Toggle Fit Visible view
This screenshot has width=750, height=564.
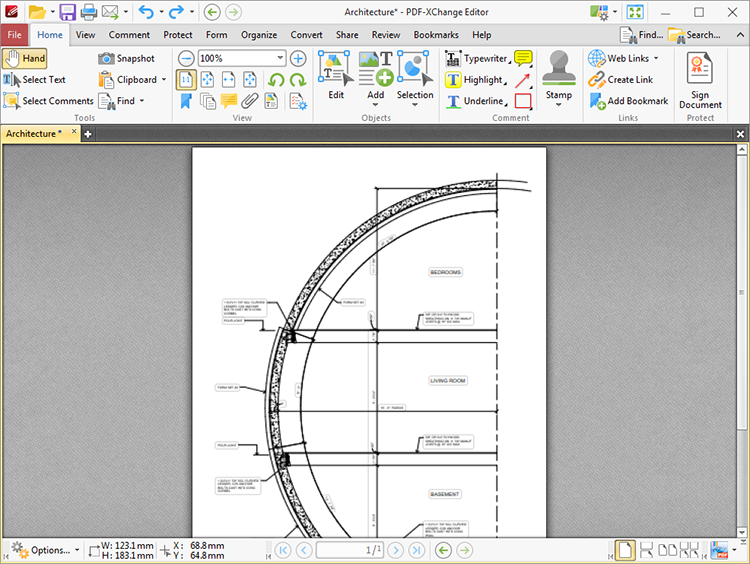point(250,79)
